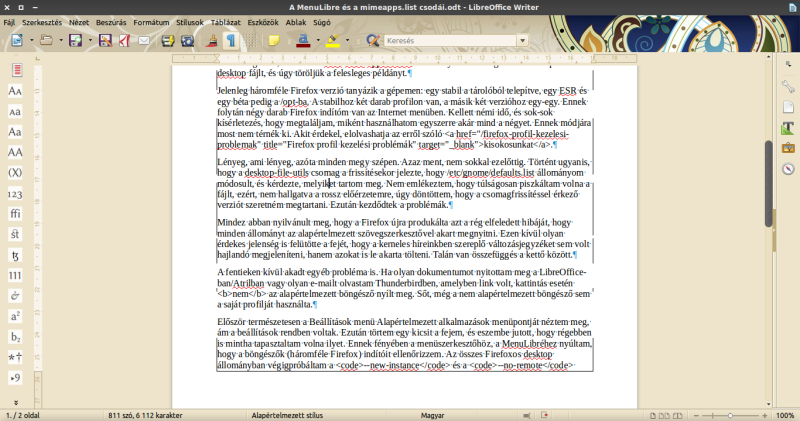Attach document to e-mail
Viewport: 800px width, 421px height.
[144, 40]
